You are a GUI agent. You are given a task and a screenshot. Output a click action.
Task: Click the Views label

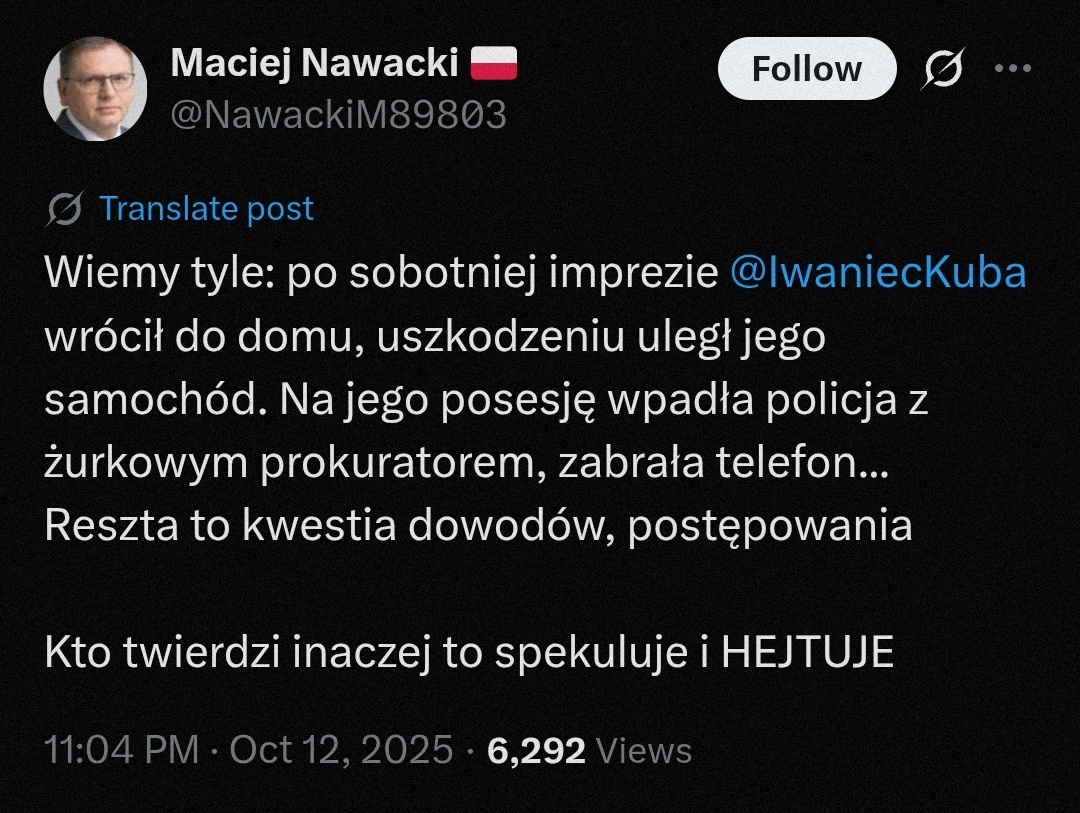(642, 750)
